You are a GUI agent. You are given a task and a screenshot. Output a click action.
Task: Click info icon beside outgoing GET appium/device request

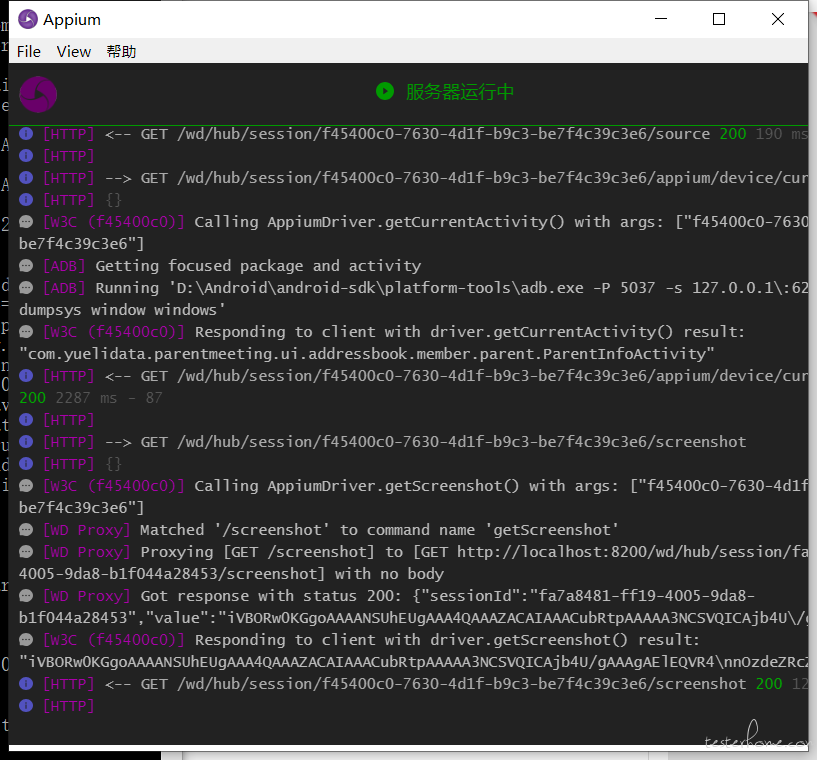[26, 178]
